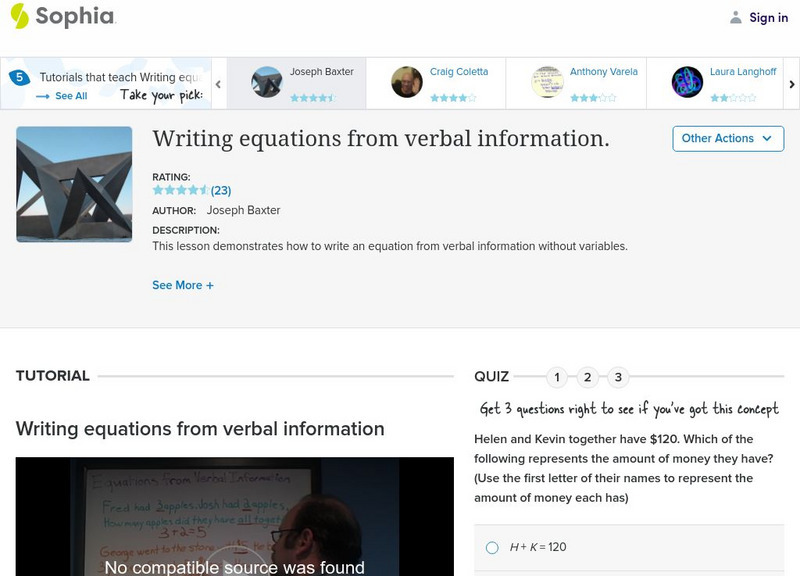Click the star rating under Laura Langhoff
Viewport: 800px width, 576px height.
pyautogui.click(x=733, y=97)
